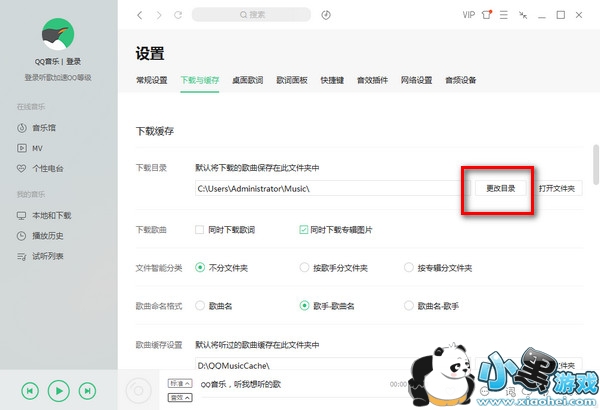Click the 我的音乐 sidebar section header
The width and height of the screenshot is (600, 410).
coord(31,194)
